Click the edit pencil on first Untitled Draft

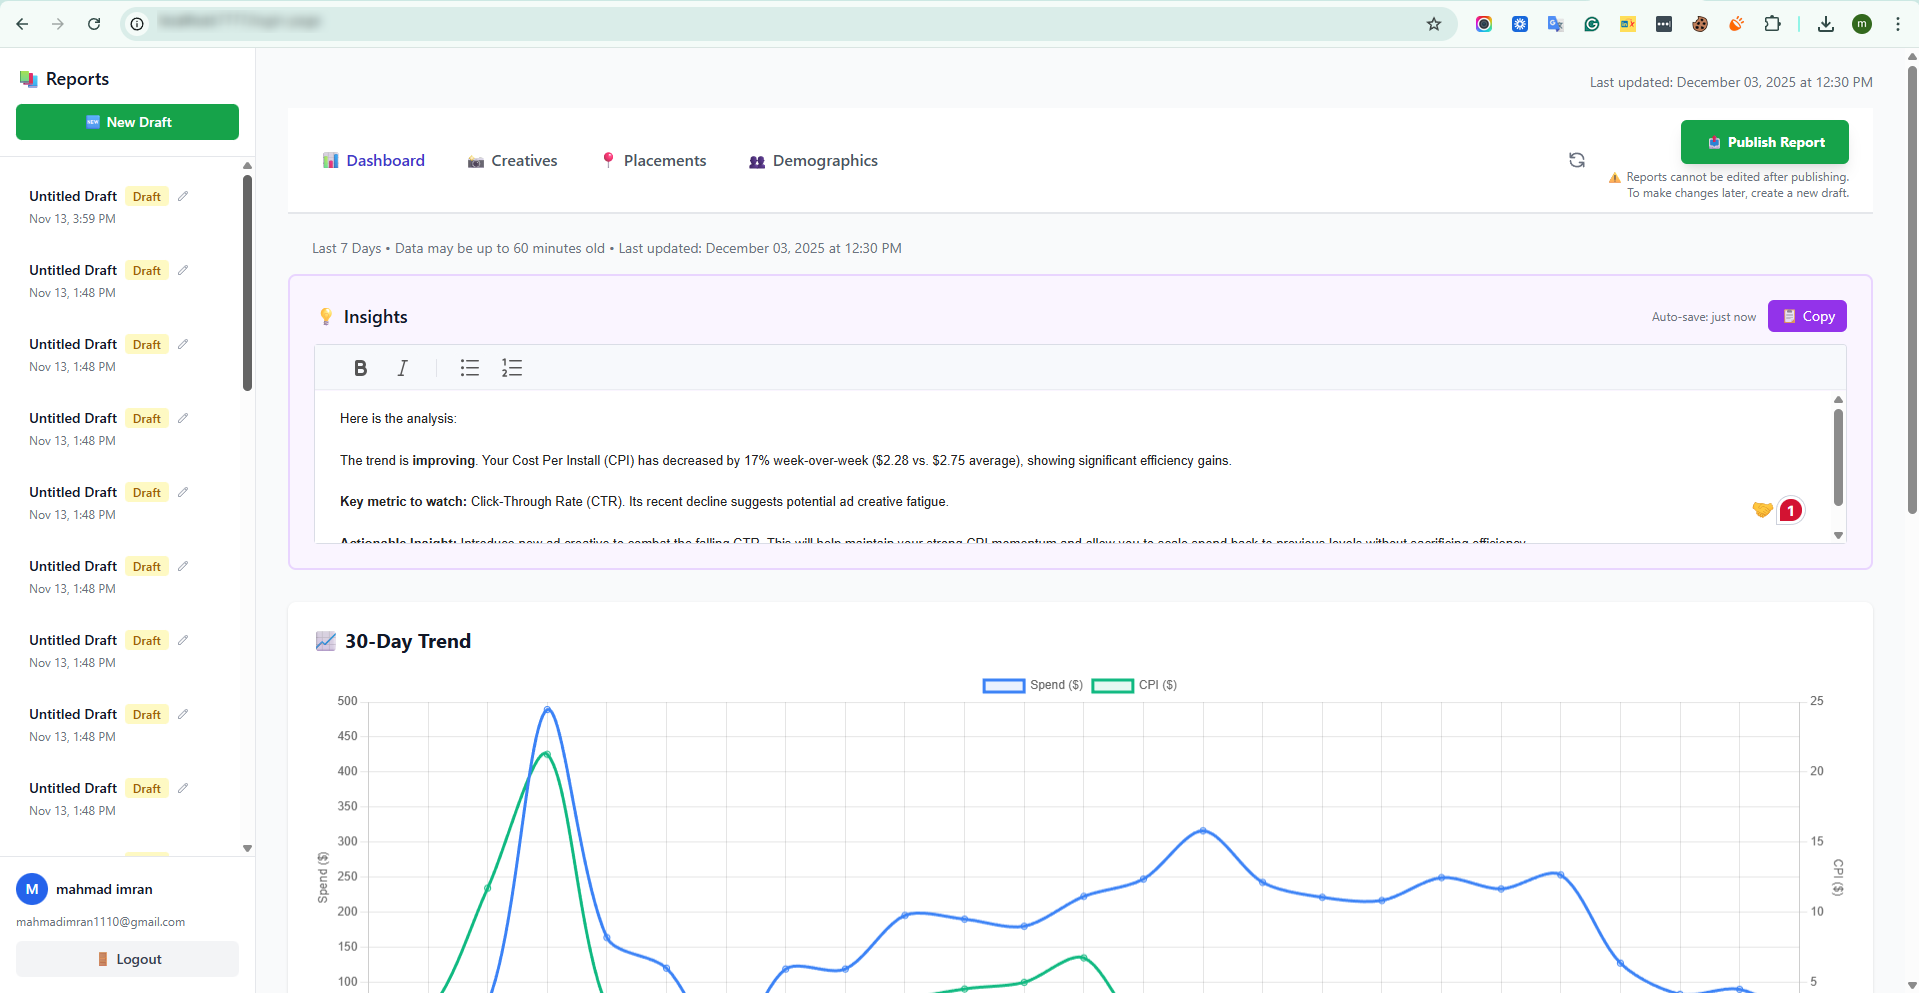[183, 196]
